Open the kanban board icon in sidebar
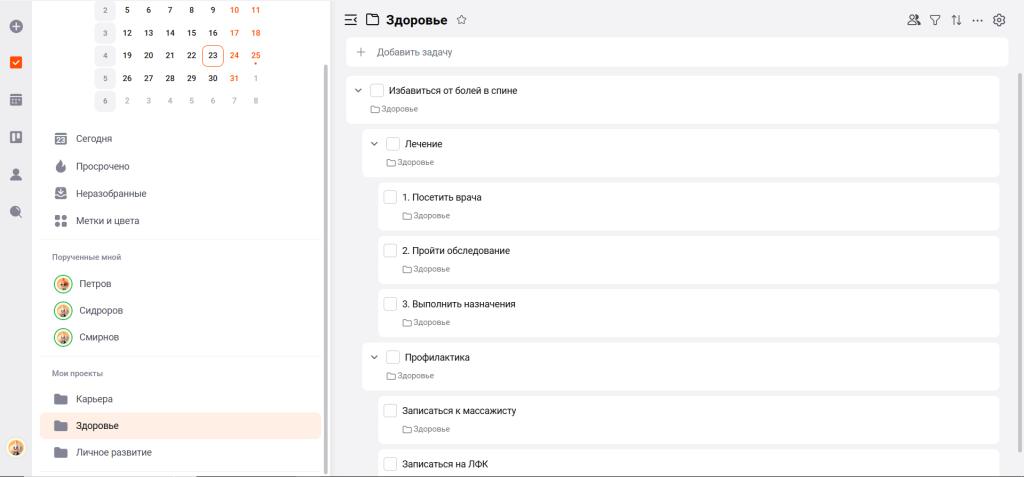This screenshot has width=1024, height=477. tap(16, 137)
